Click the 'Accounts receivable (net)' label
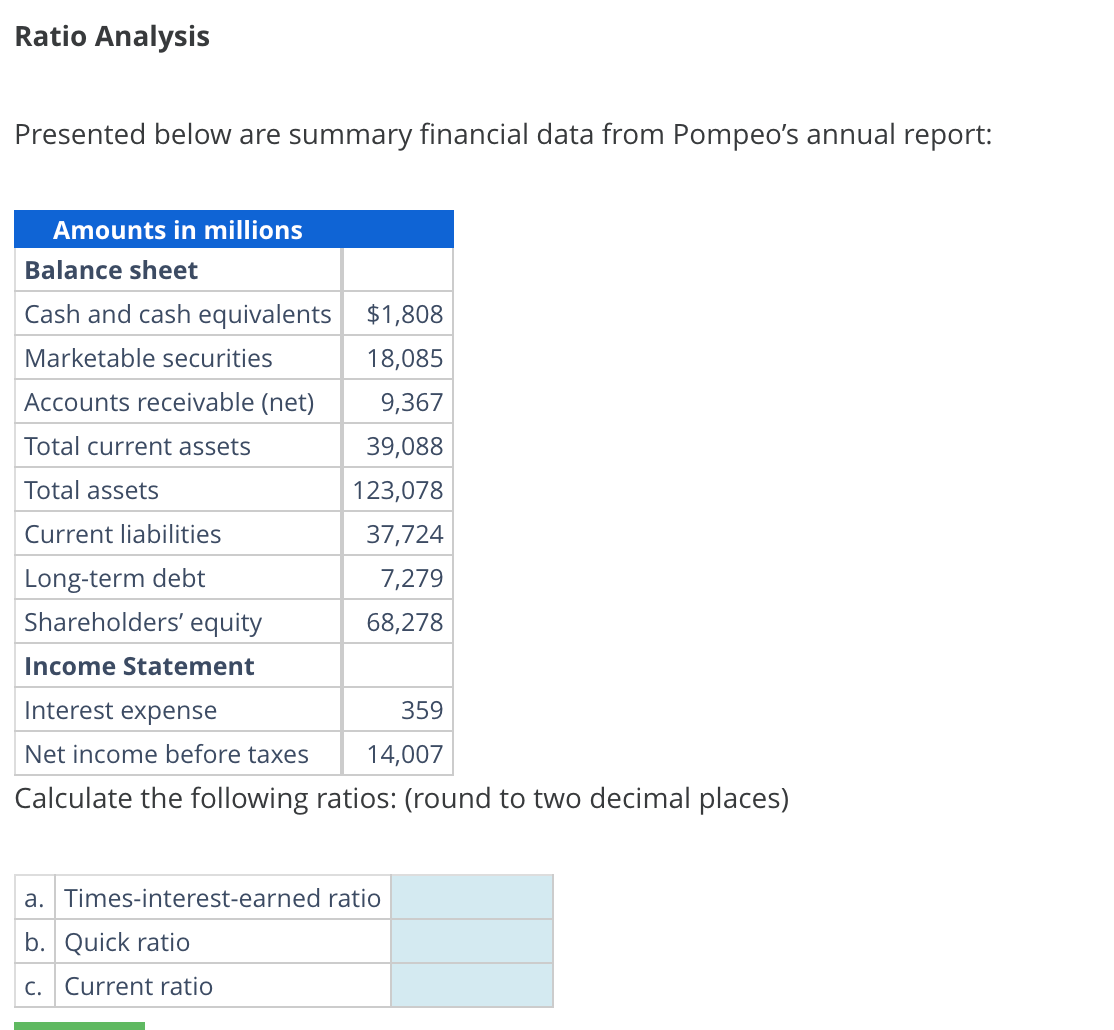The height and width of the screenshot is (1030, 1114). pos(169,402)
